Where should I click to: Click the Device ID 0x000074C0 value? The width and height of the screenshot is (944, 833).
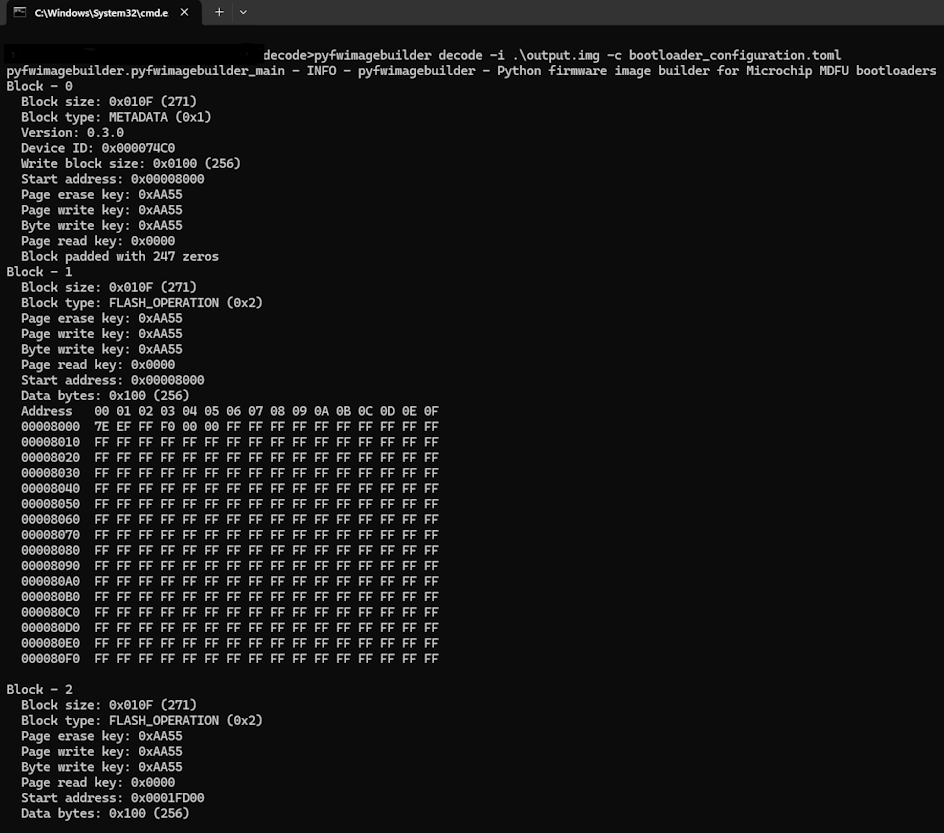coord(138,148)
